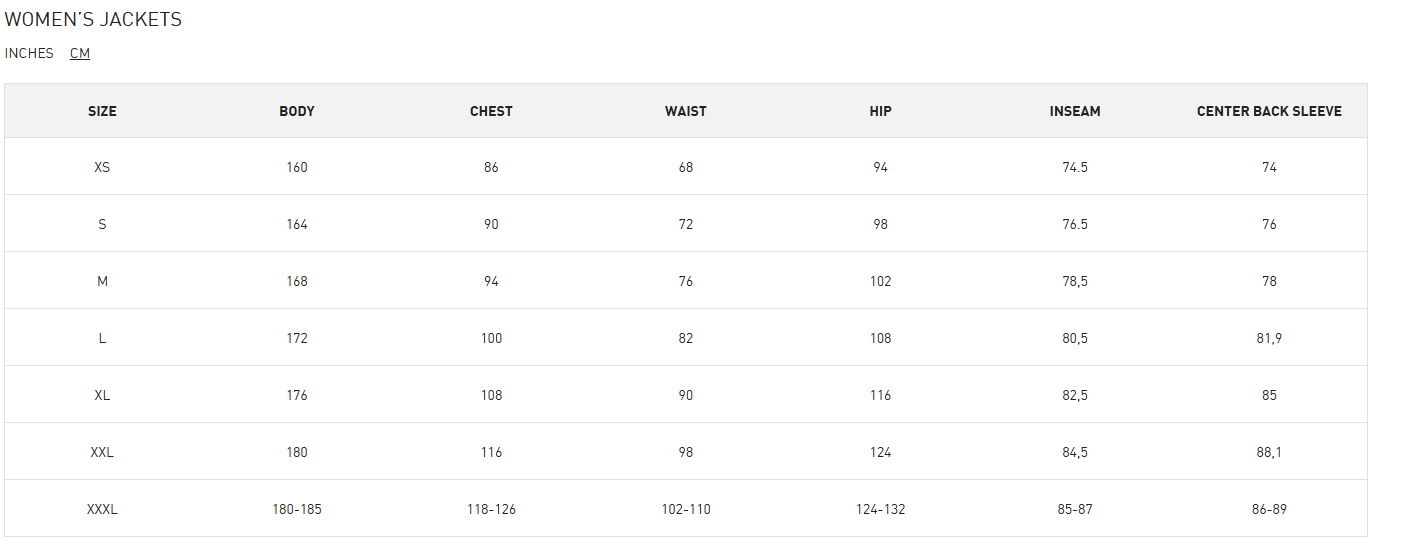This screenshot has height=546, width=1401.
Task: Select the HIP column header
Action: tap(880, 111)
